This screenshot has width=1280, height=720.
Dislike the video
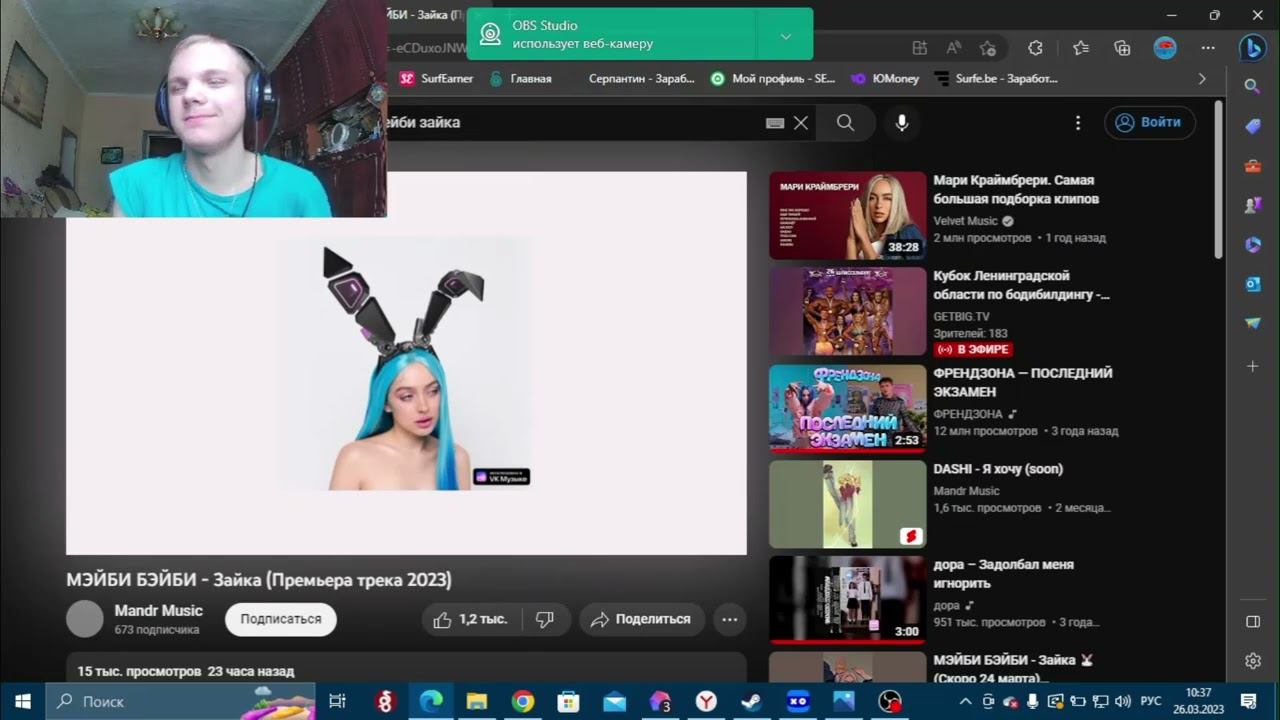[x=545, y=619]
